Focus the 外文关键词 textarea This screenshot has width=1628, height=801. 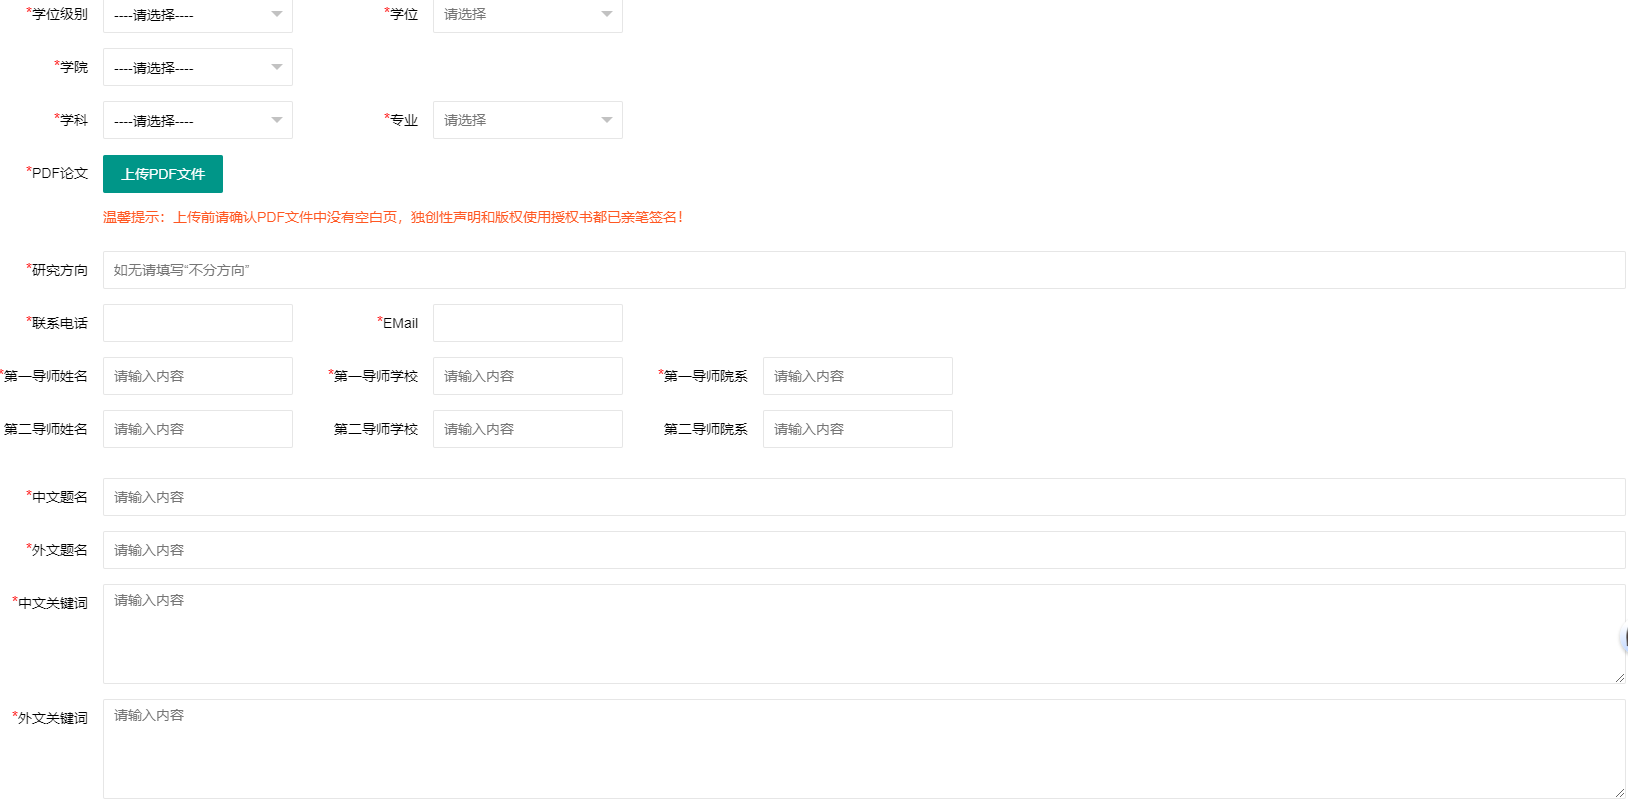pos(863,749)
